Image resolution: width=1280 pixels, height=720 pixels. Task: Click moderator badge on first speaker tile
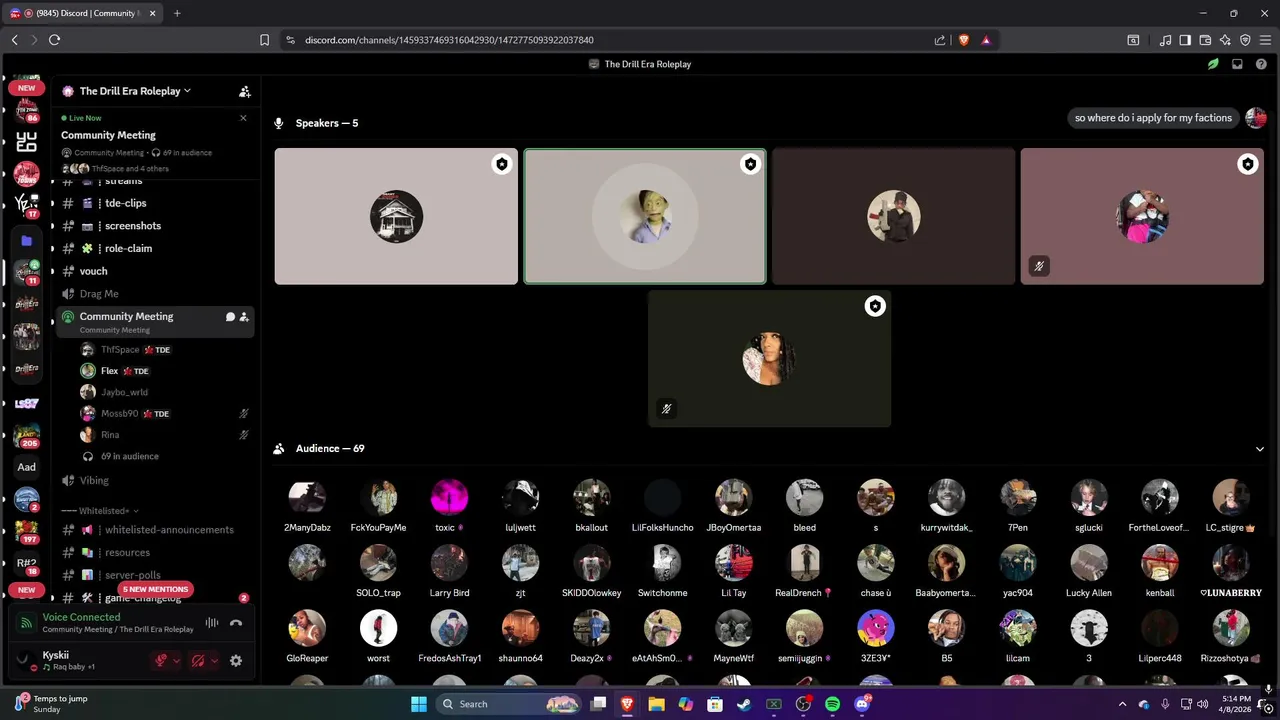pos(502,164)
